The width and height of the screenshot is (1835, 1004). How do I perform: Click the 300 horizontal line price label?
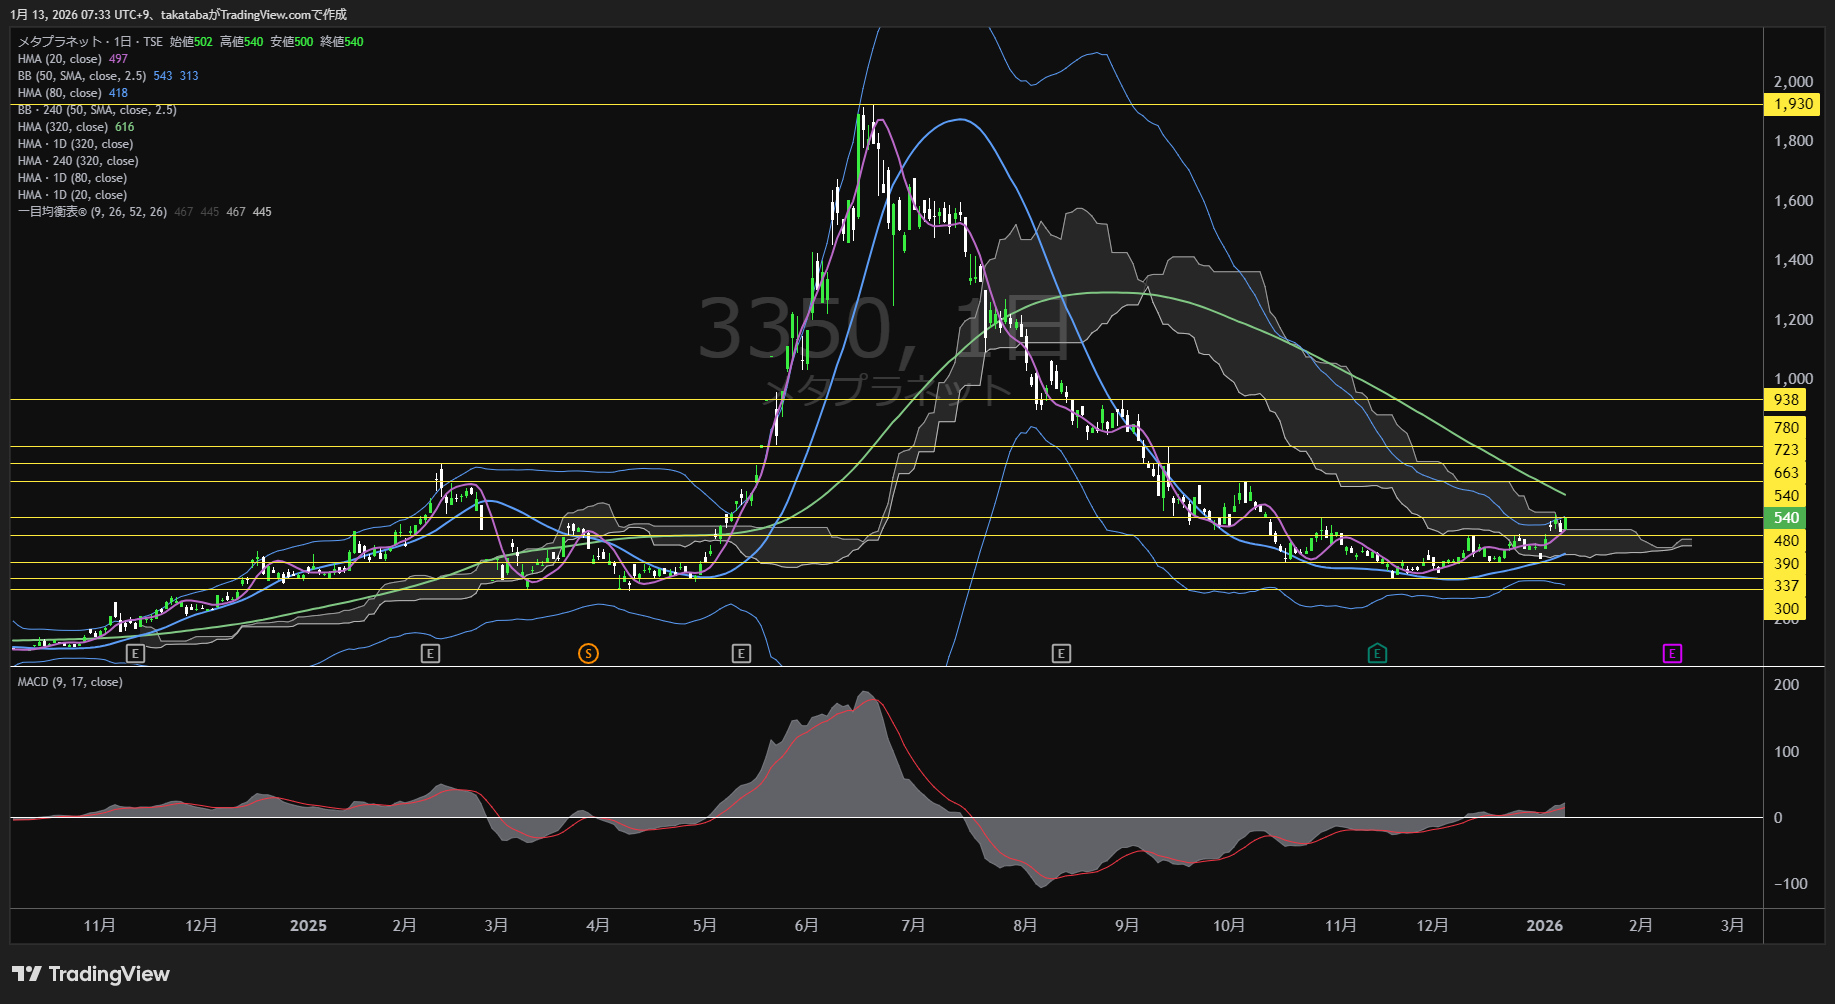point(1786,609)
